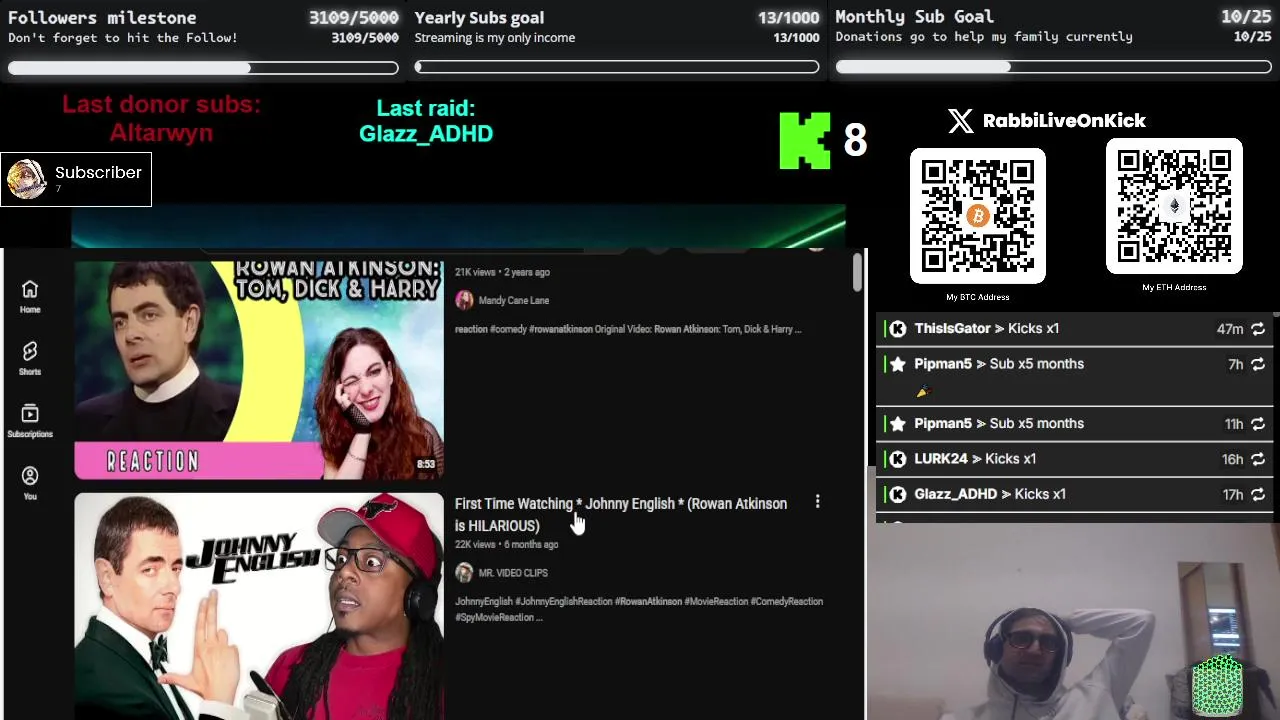Click the Glazz_ADHD Kicks x1 event text

coord(990,494)
